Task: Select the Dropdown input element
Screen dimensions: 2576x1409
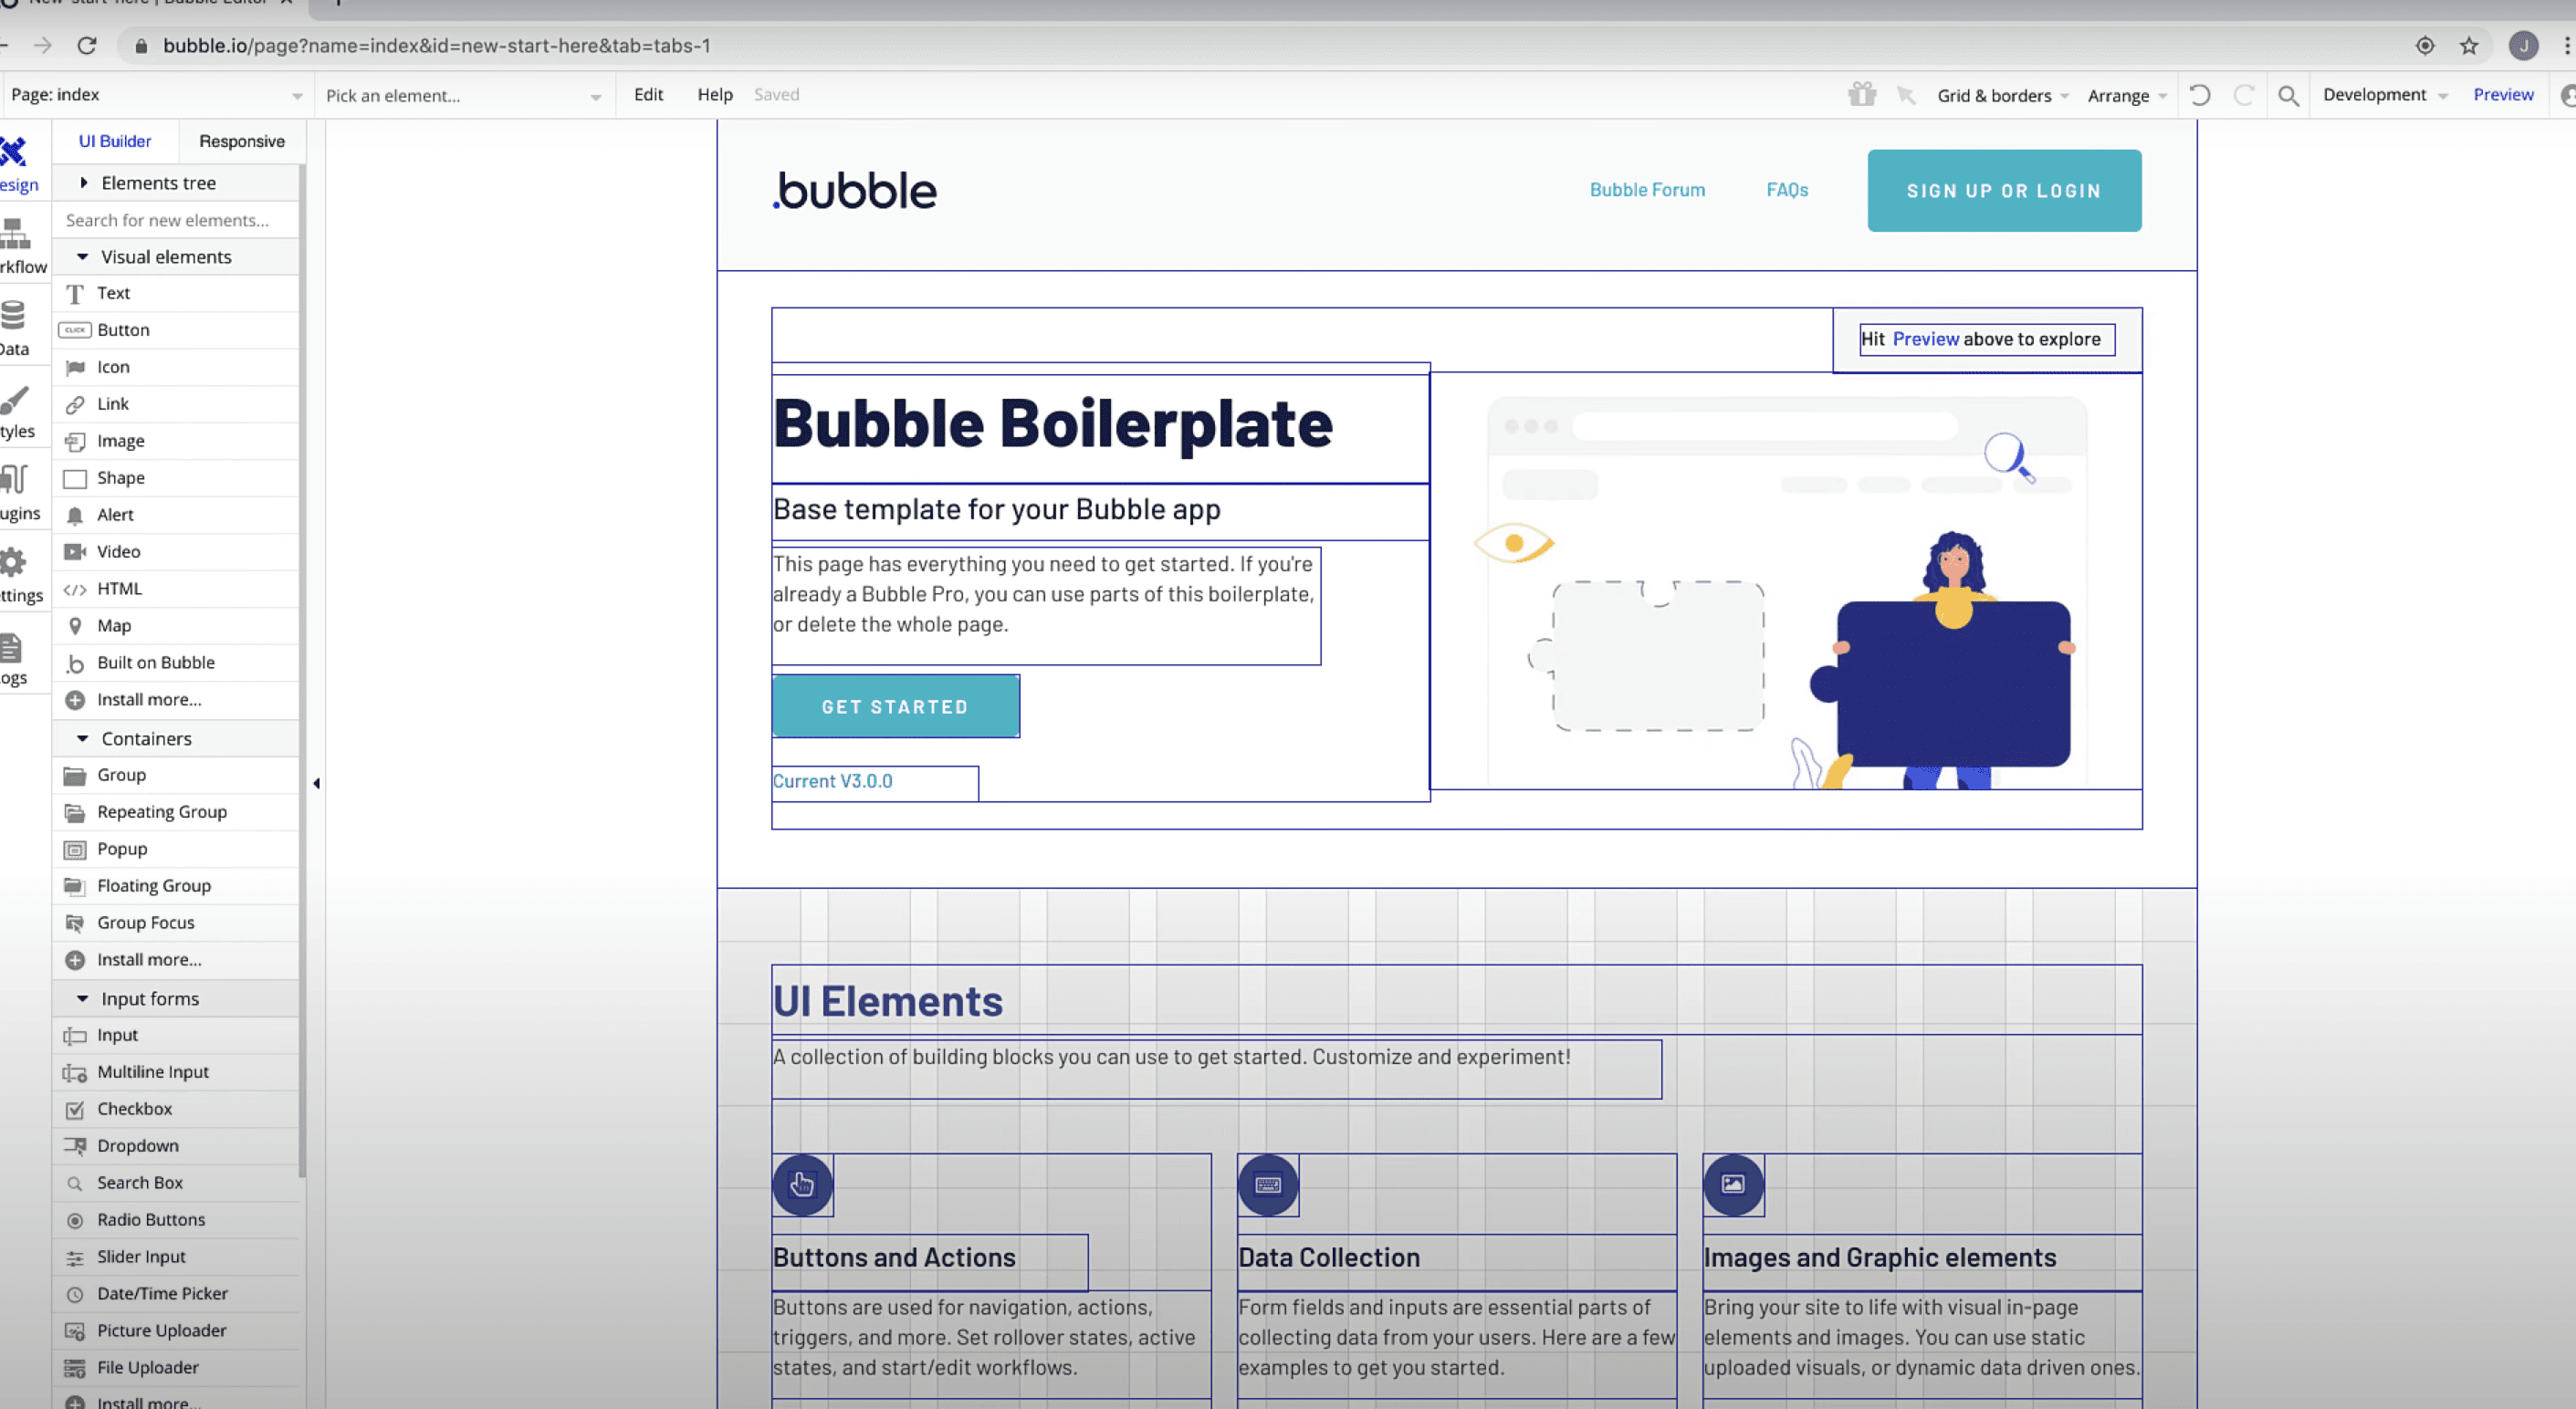Action: pos(176,1146)
